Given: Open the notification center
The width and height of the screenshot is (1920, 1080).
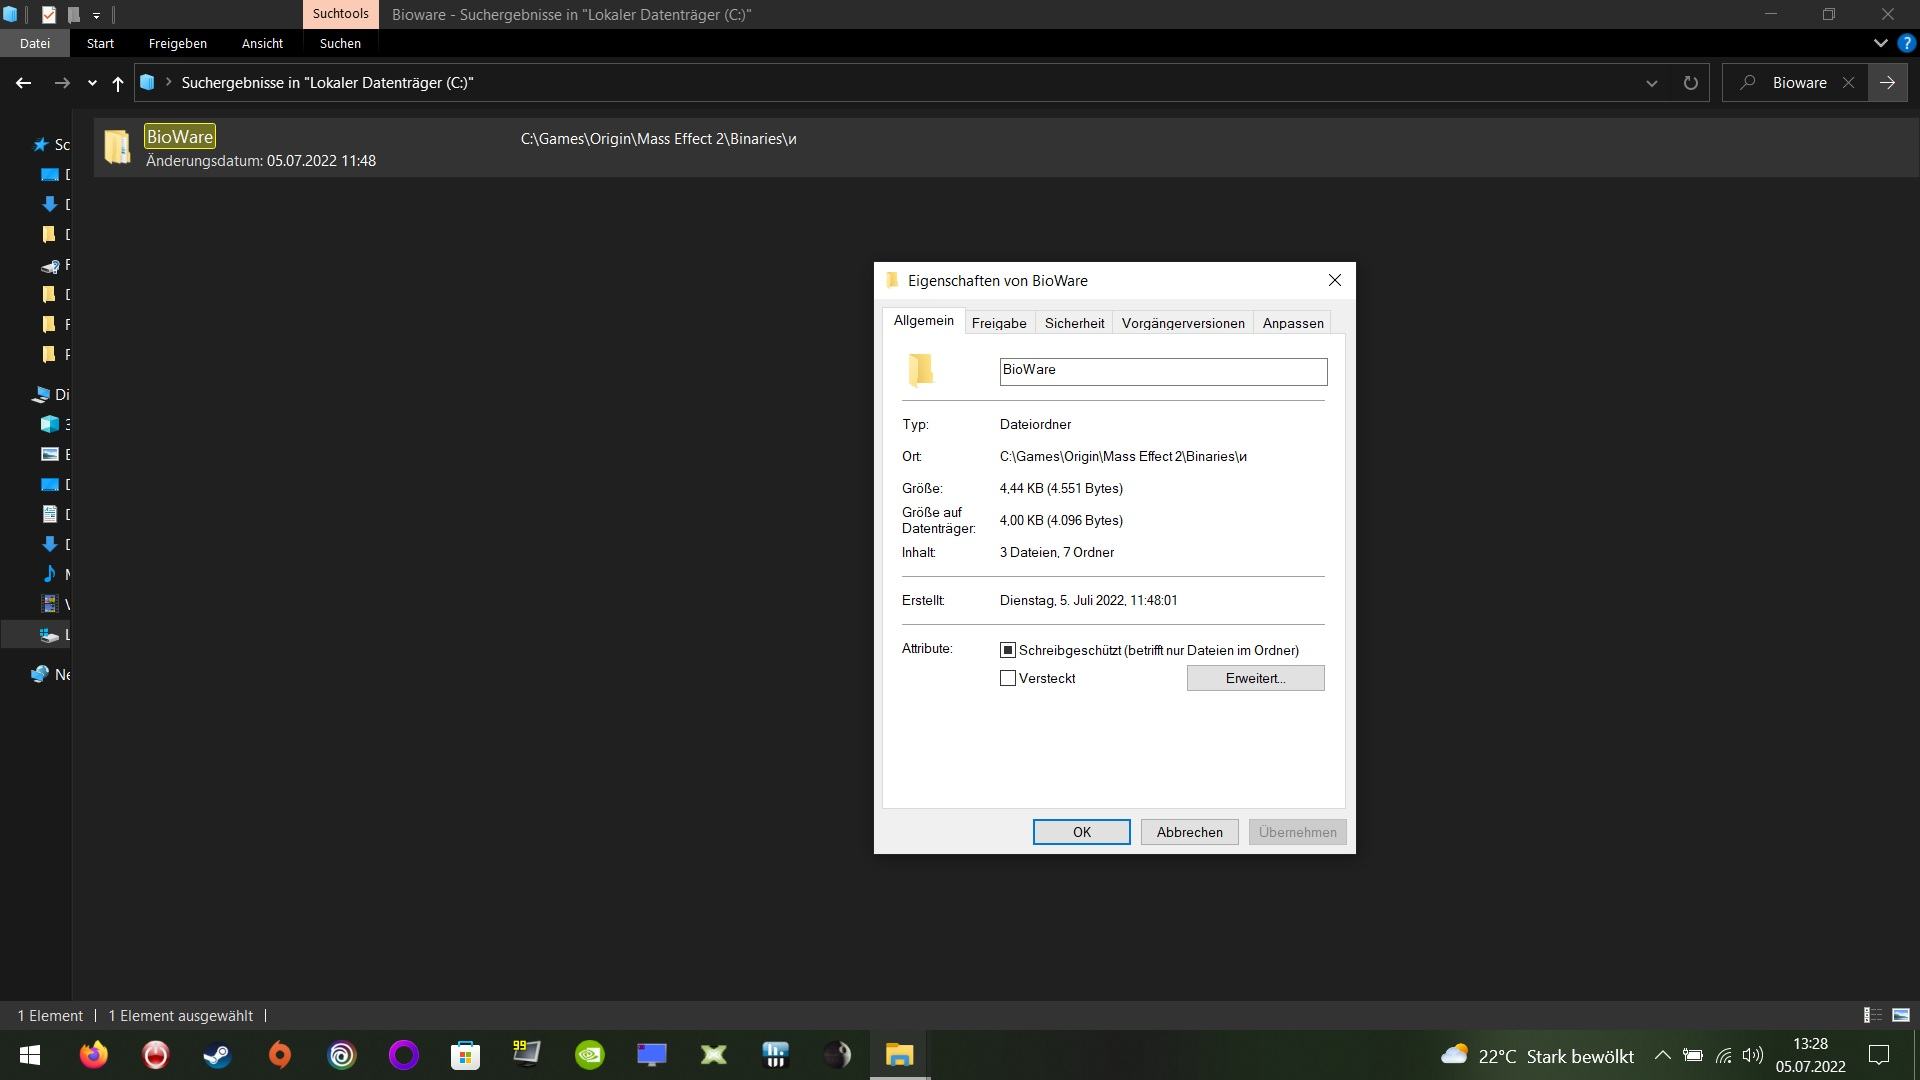Looking at the screenshot, I should (1879, 1055).
